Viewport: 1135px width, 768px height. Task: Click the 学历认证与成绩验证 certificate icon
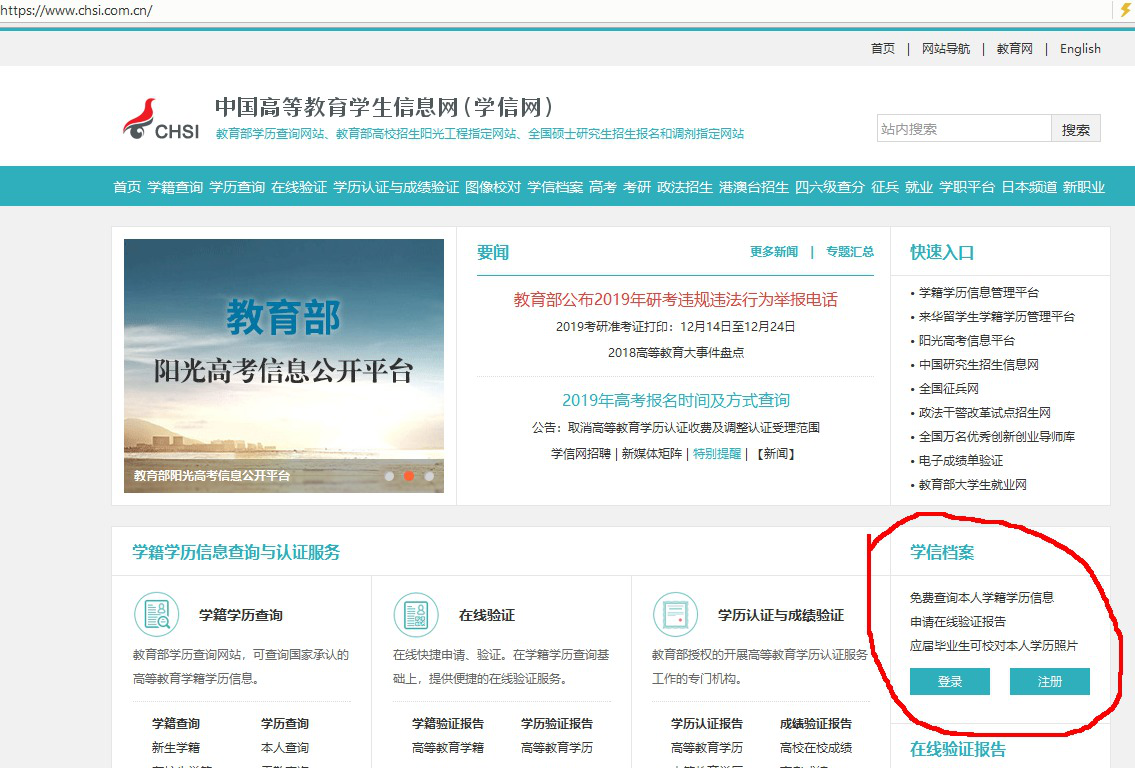[x=675, y=614]
